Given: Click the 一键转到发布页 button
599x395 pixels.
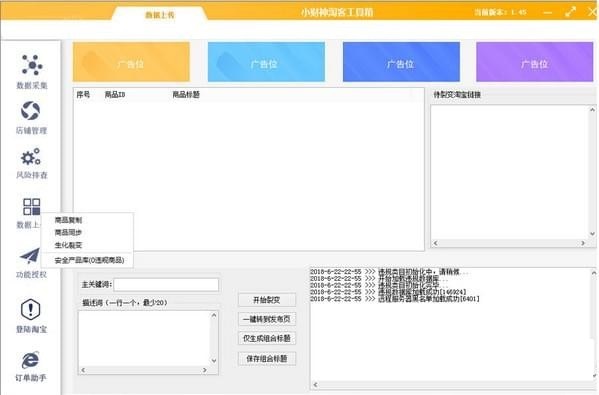Looking at the screenshot, I should [267, 319].
